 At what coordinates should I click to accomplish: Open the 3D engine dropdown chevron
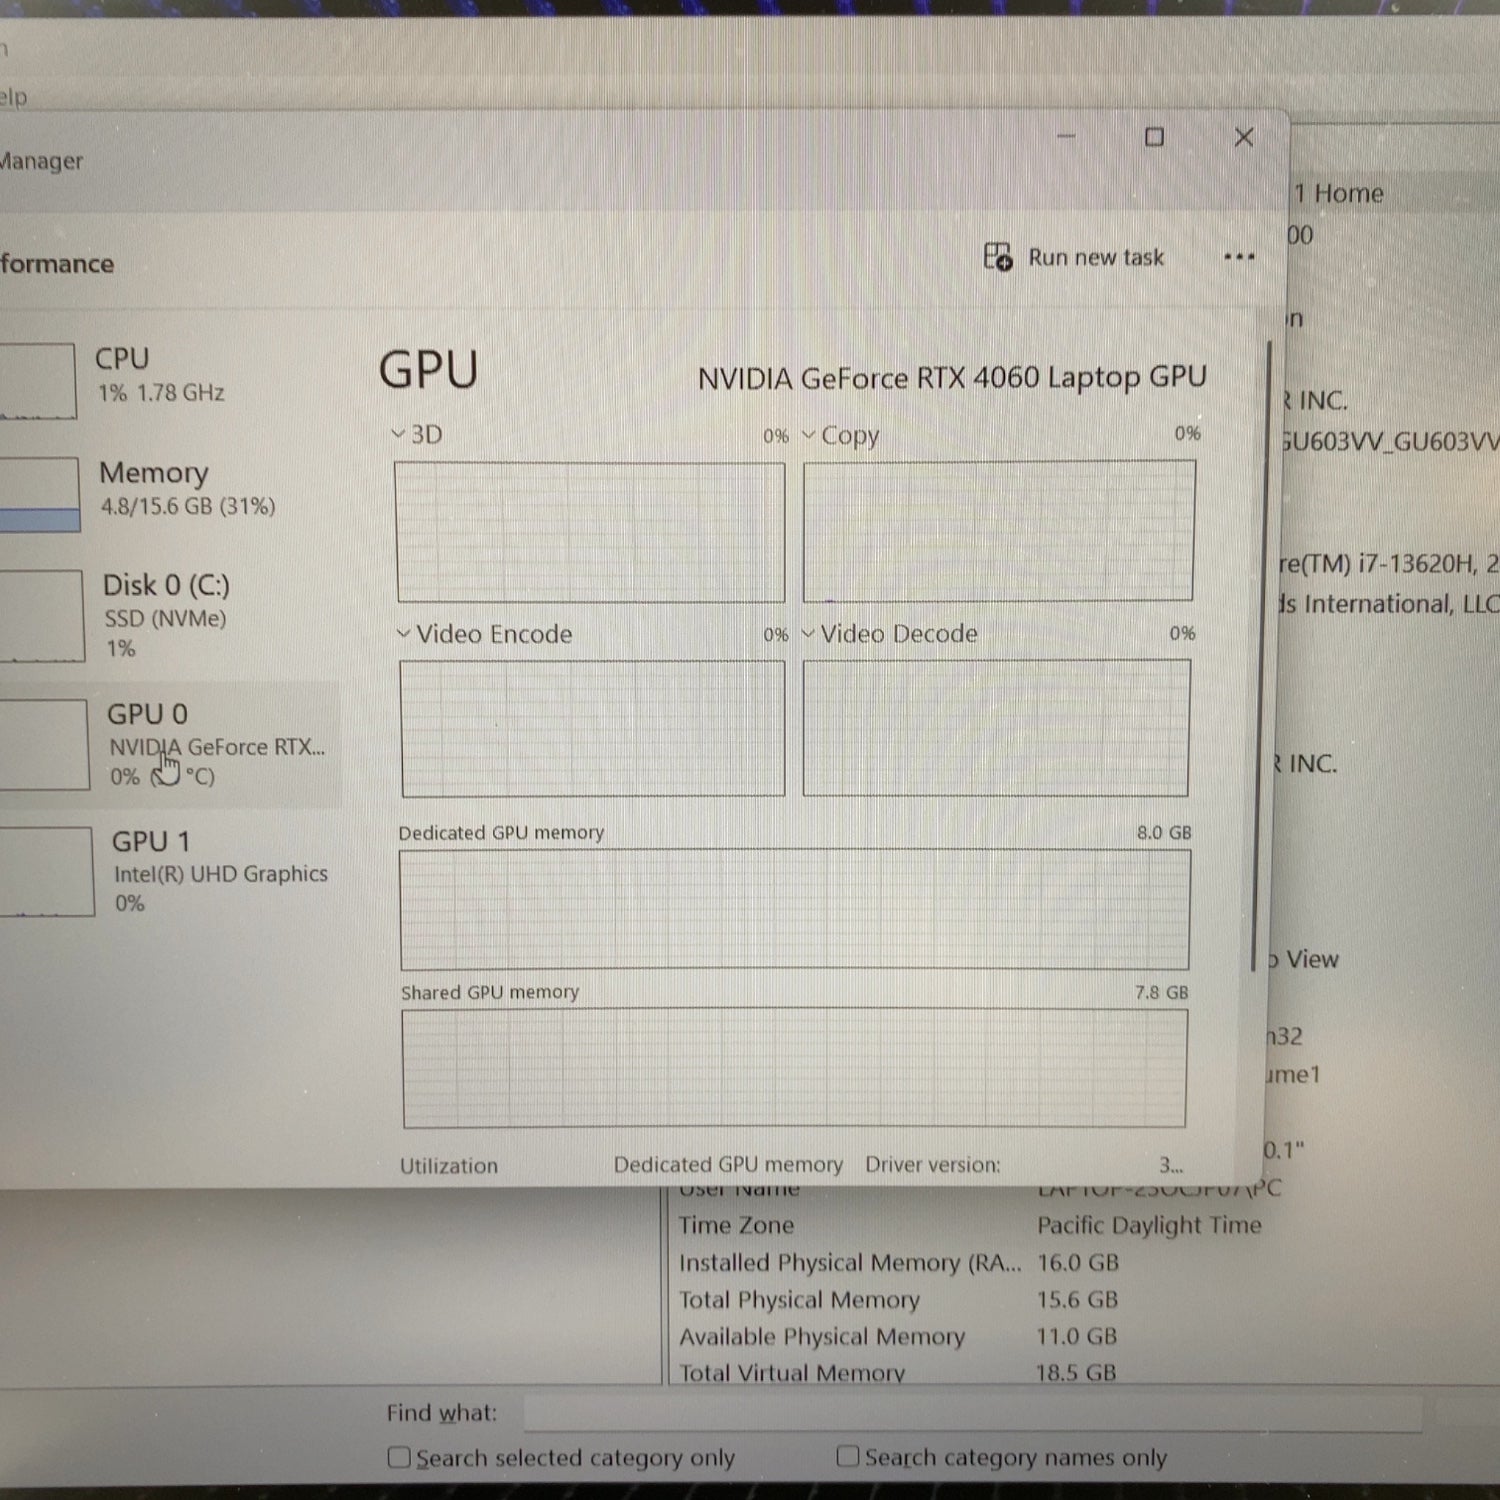pos(398,434)
